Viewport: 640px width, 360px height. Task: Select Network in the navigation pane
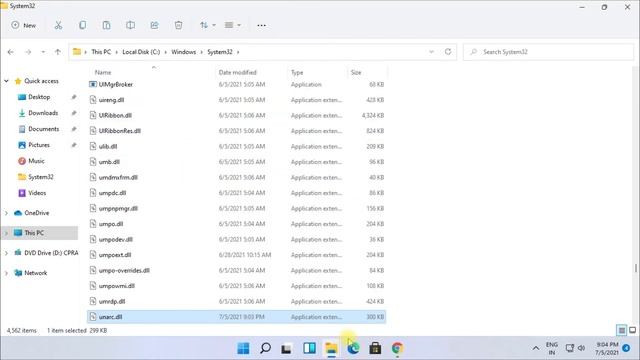(36, 273)
